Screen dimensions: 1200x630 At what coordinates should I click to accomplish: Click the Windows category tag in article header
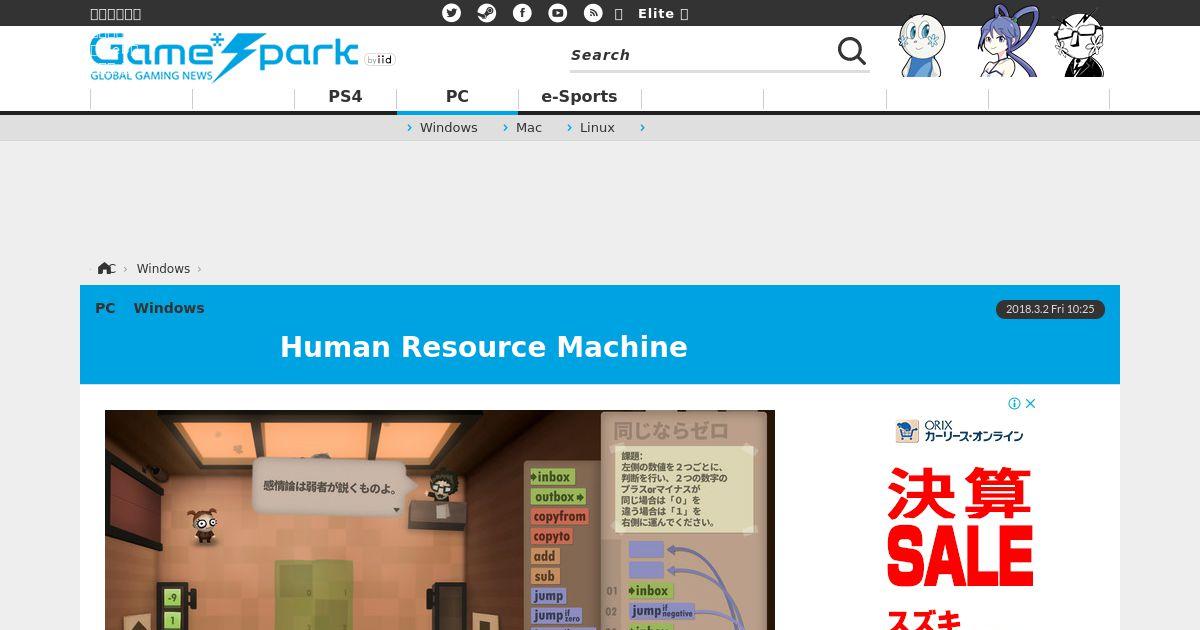coord(169,308)
